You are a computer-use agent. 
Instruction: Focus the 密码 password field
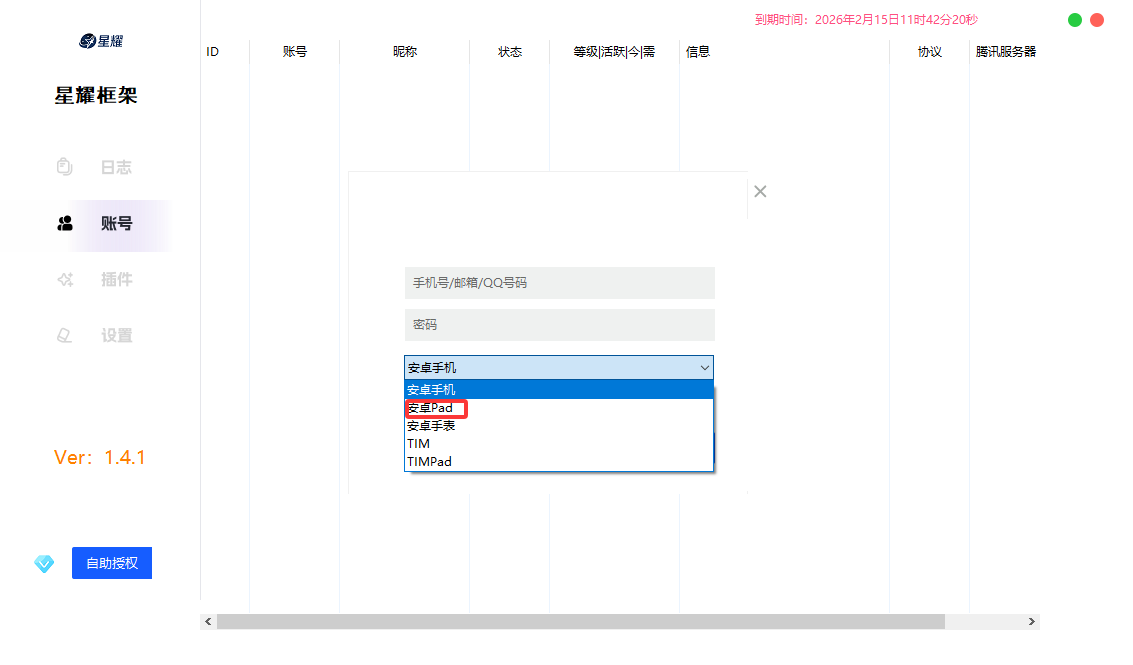click(559, 325)
